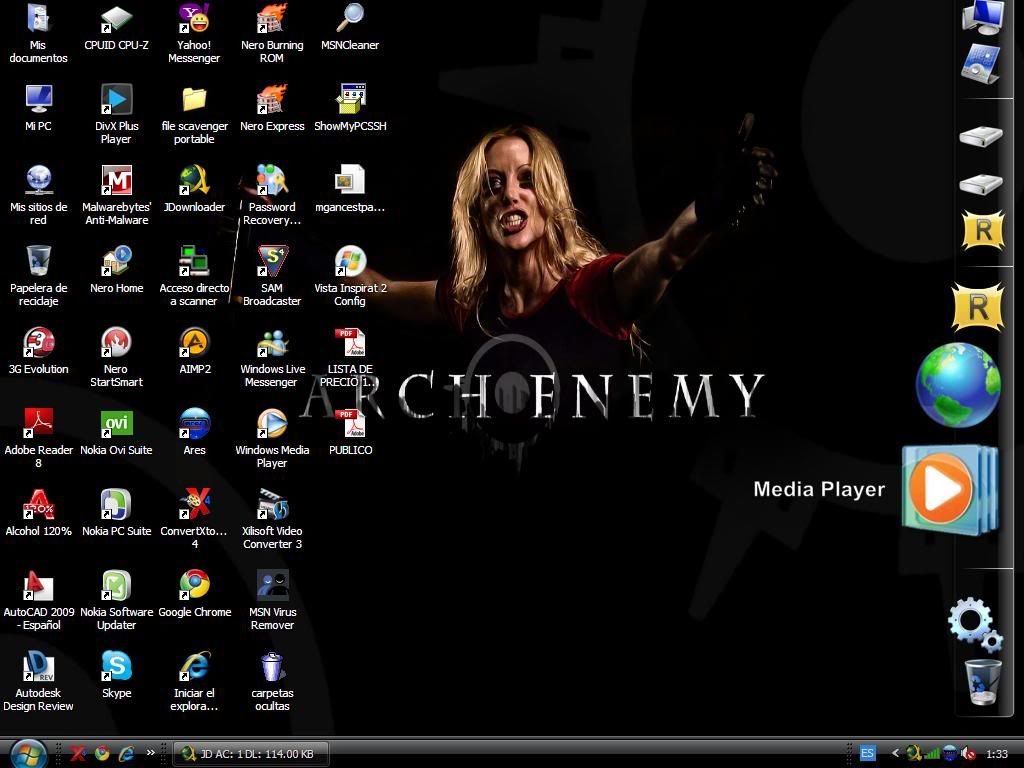
Task: Select AutoCAD 2009 - Español shortcut
Action: point(39,600)
